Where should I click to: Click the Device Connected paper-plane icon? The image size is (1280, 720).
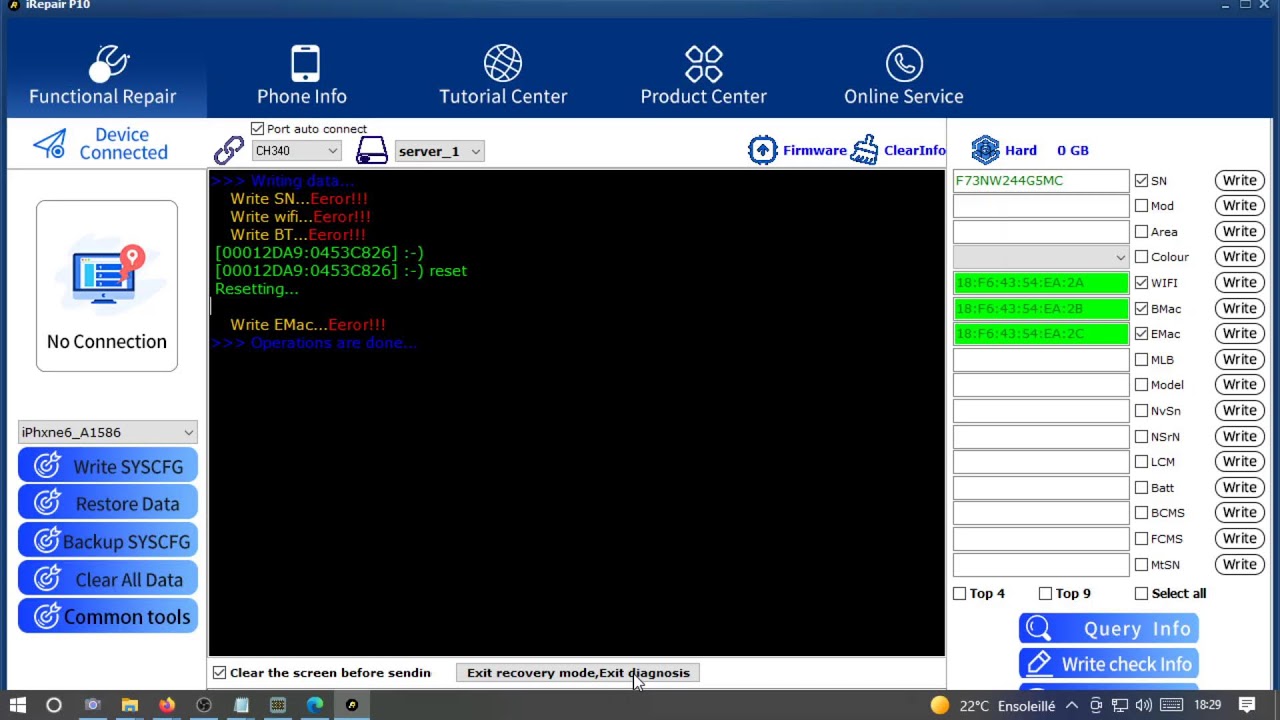coord(49,144)
